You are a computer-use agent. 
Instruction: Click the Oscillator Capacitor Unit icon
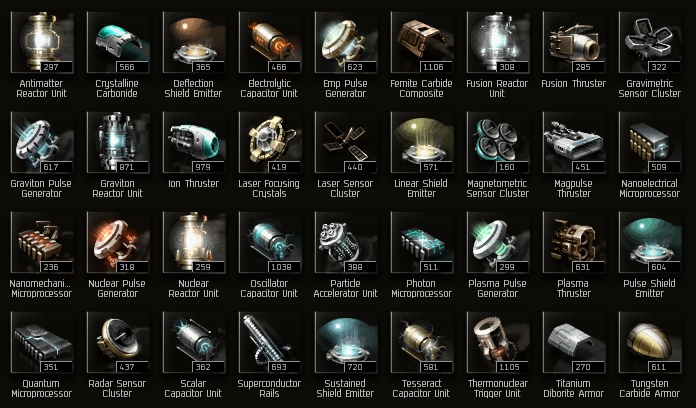tap(270, 242)
